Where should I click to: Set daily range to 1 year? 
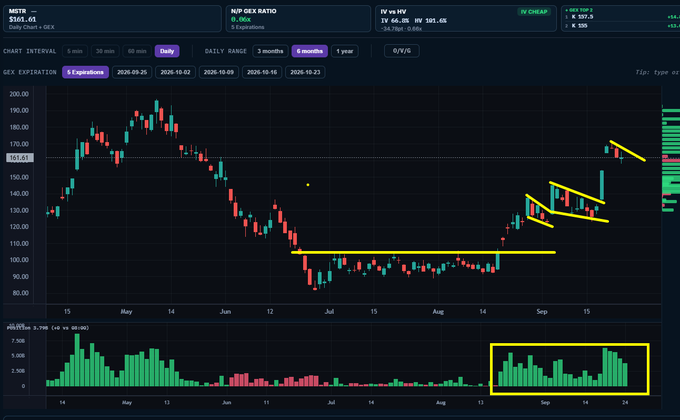coord(345,51)
